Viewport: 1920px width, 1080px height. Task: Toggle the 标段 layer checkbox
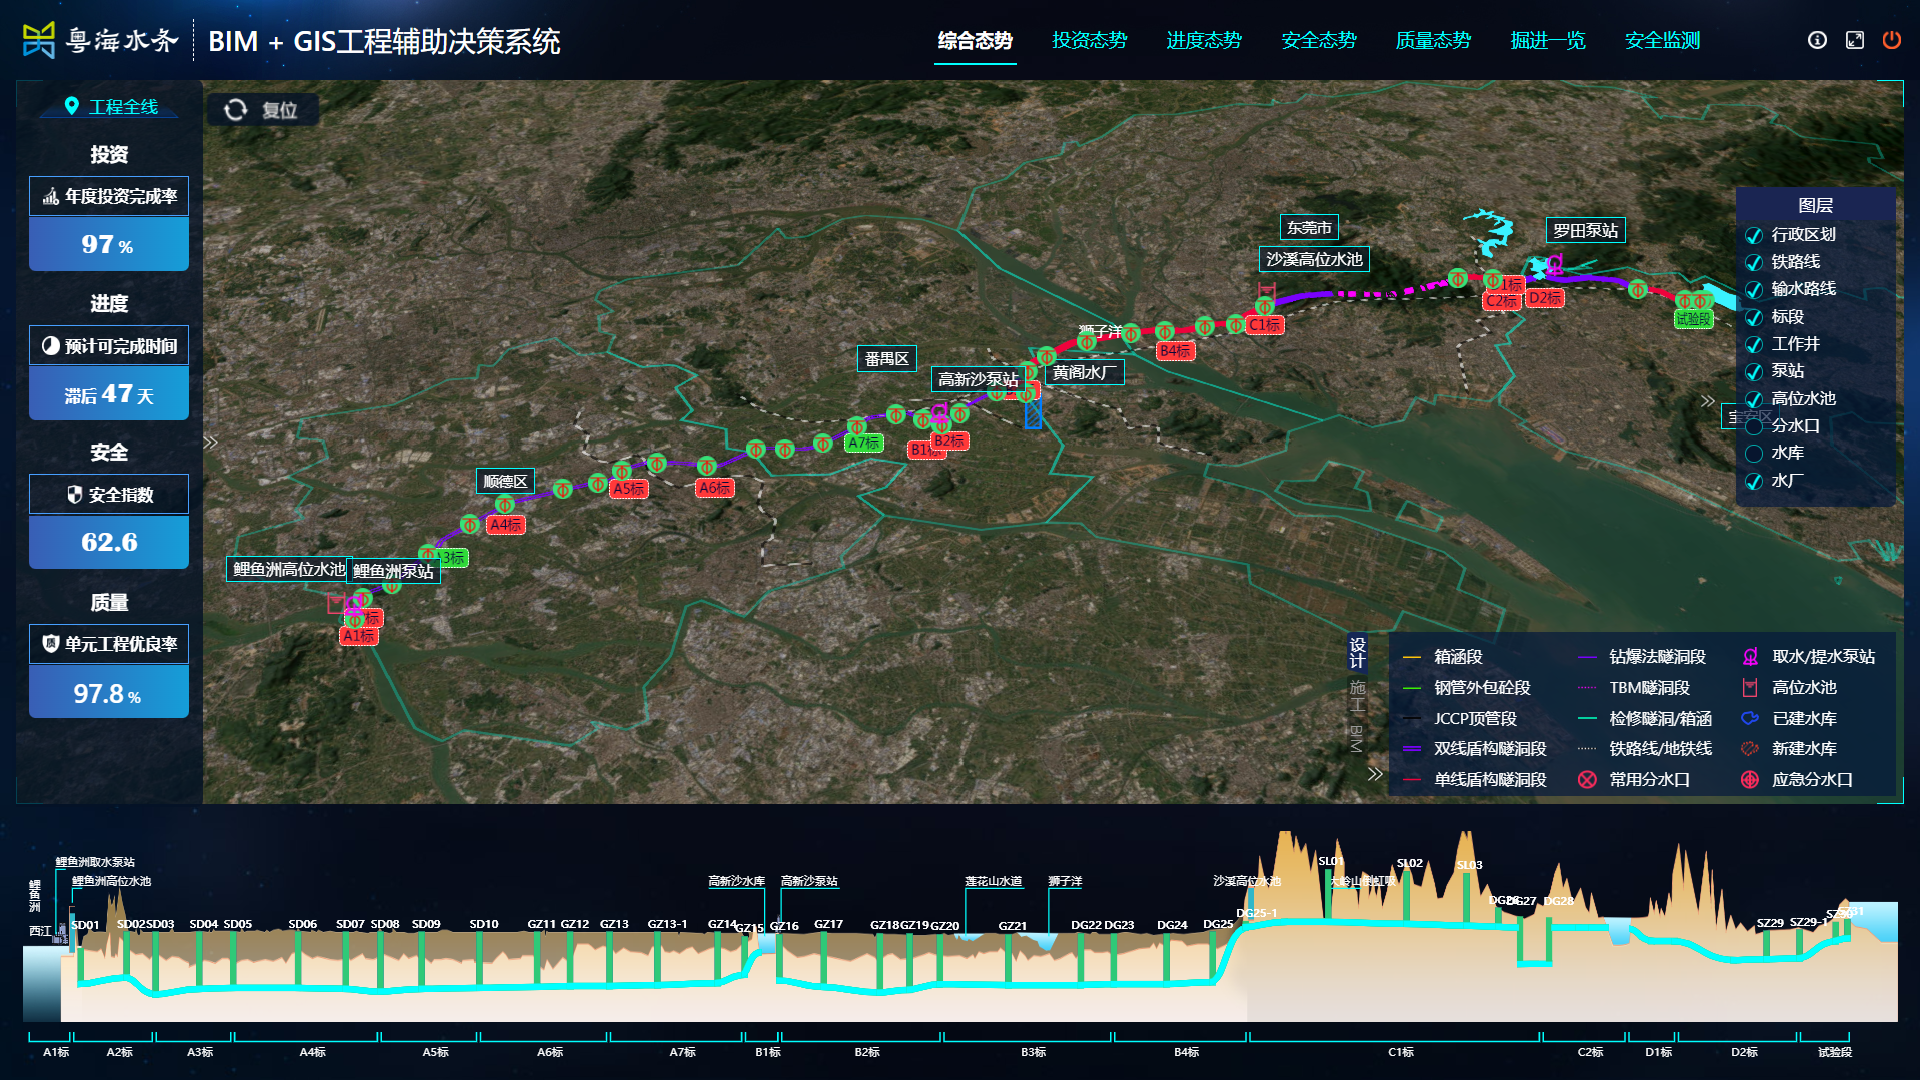[1753, 317]
